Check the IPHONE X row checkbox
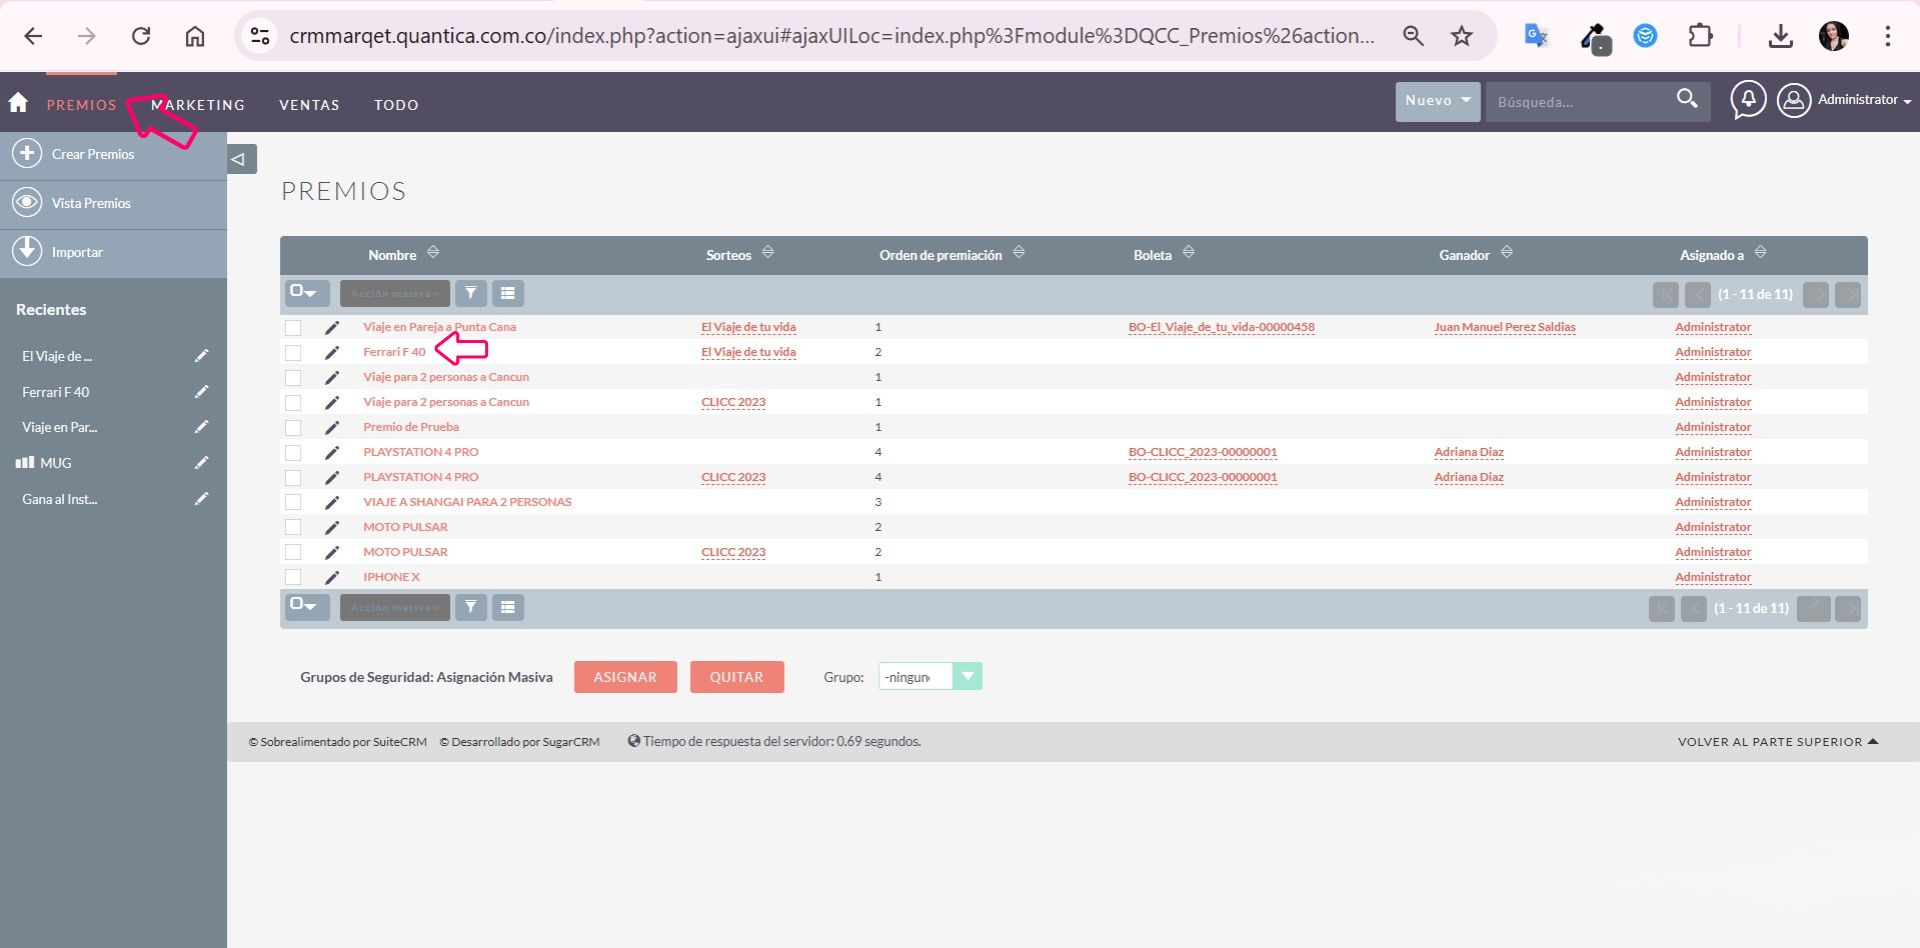Viewport: 1920px width, 948px height. pos(293,577)
